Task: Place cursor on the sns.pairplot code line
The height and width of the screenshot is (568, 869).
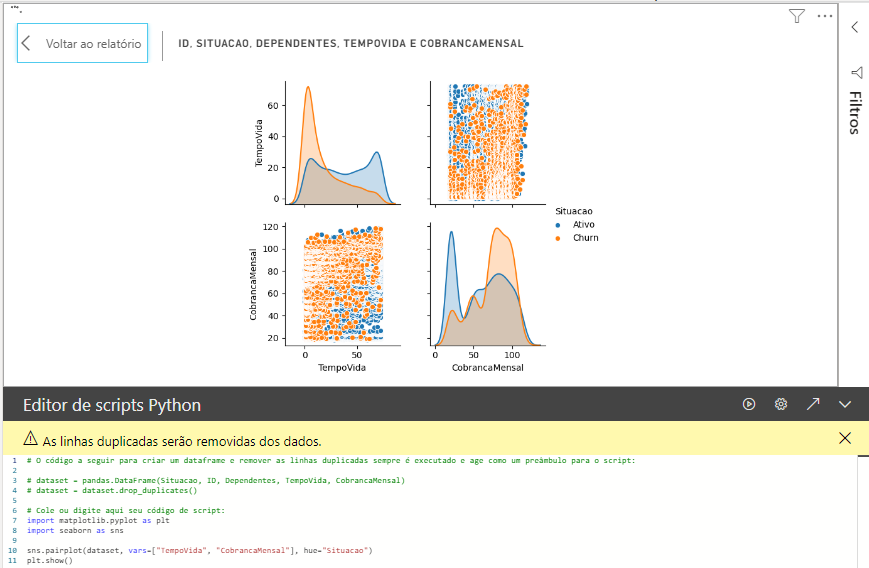Action: 200,550
